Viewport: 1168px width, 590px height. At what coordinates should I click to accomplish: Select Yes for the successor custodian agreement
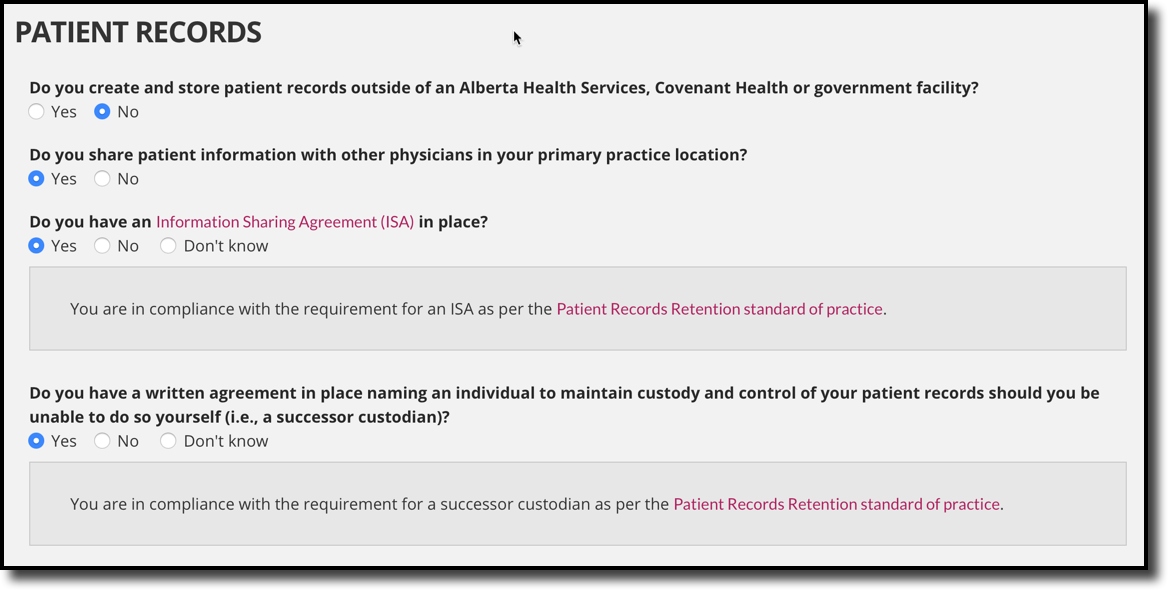coord(36,440)
